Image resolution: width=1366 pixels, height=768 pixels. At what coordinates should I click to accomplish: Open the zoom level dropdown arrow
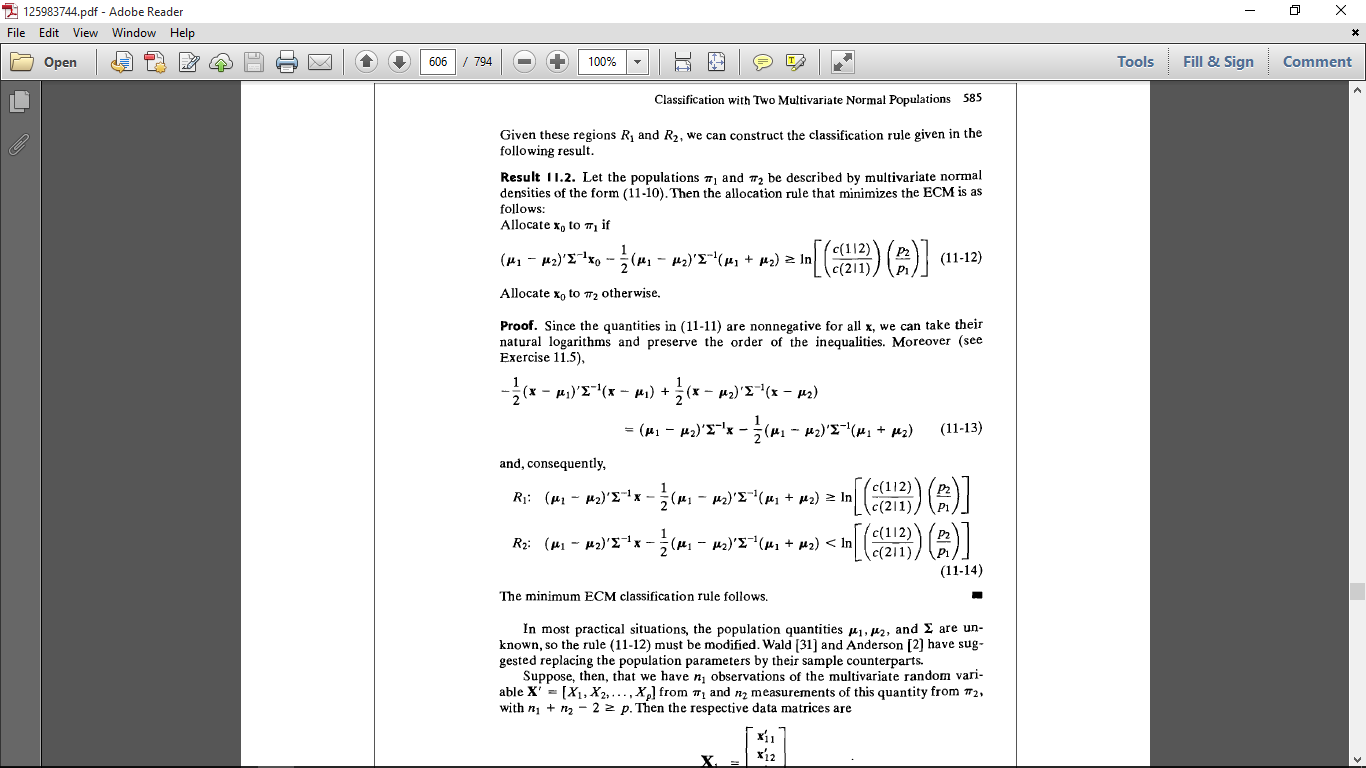click(x=638, y=62)
